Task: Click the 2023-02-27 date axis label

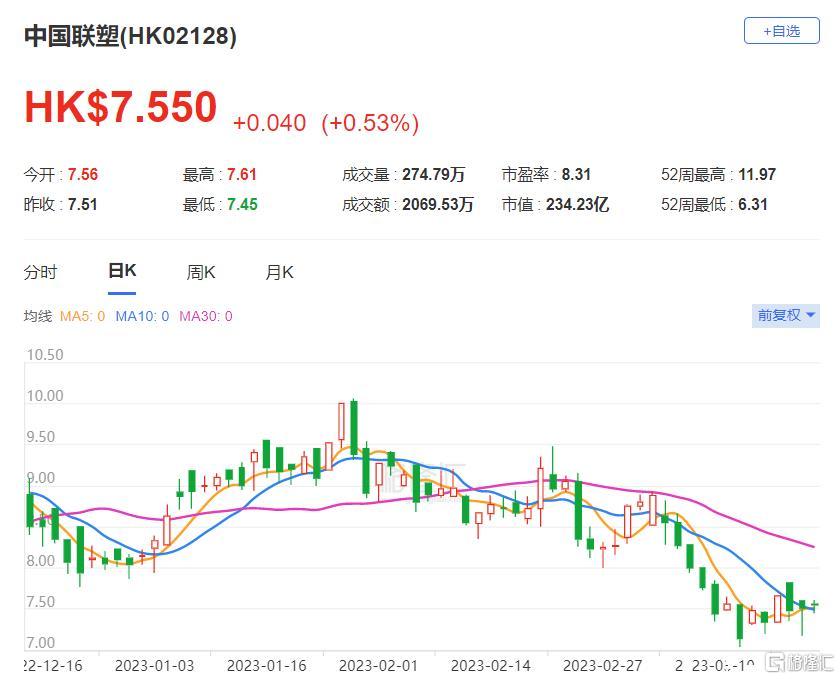Action: click(x=603, y=666)
